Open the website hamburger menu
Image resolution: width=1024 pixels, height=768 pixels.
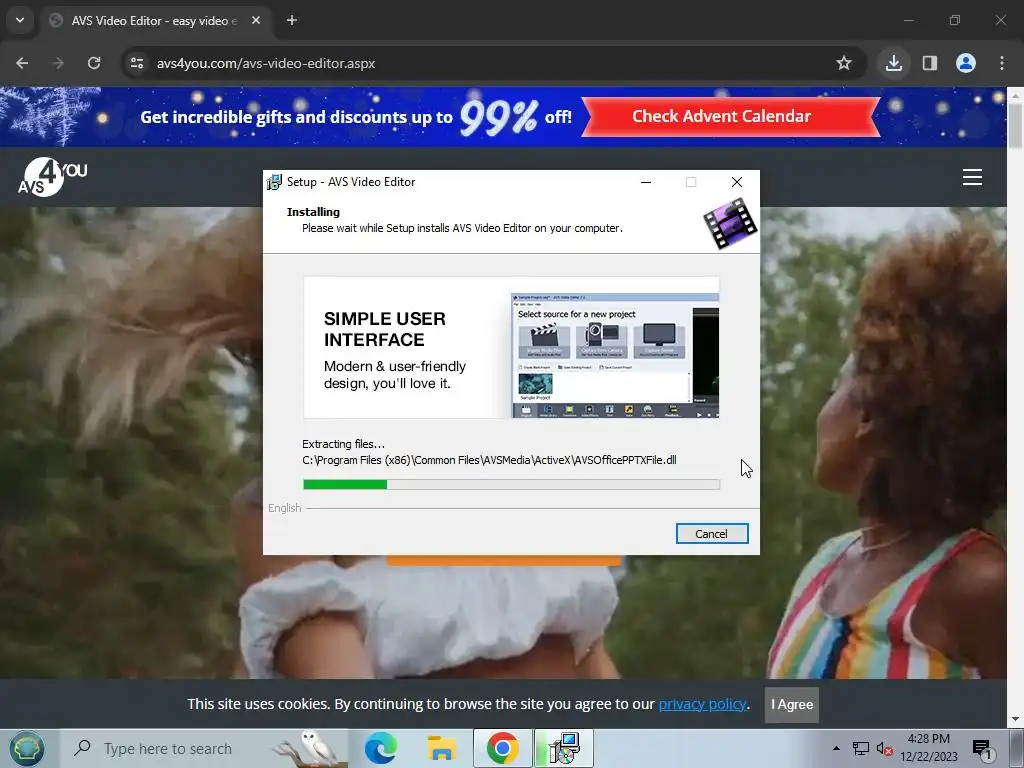972,177
